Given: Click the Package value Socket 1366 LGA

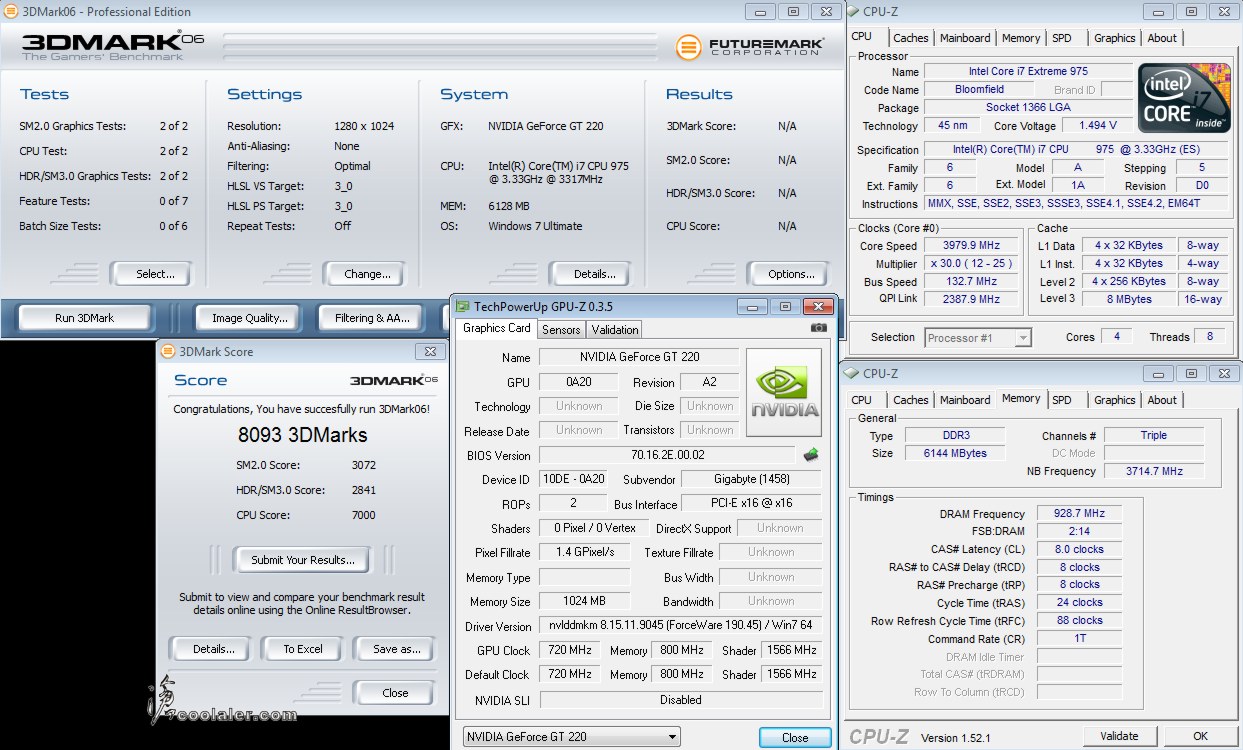Looking at the screenshot, I should coord(1028,108).
